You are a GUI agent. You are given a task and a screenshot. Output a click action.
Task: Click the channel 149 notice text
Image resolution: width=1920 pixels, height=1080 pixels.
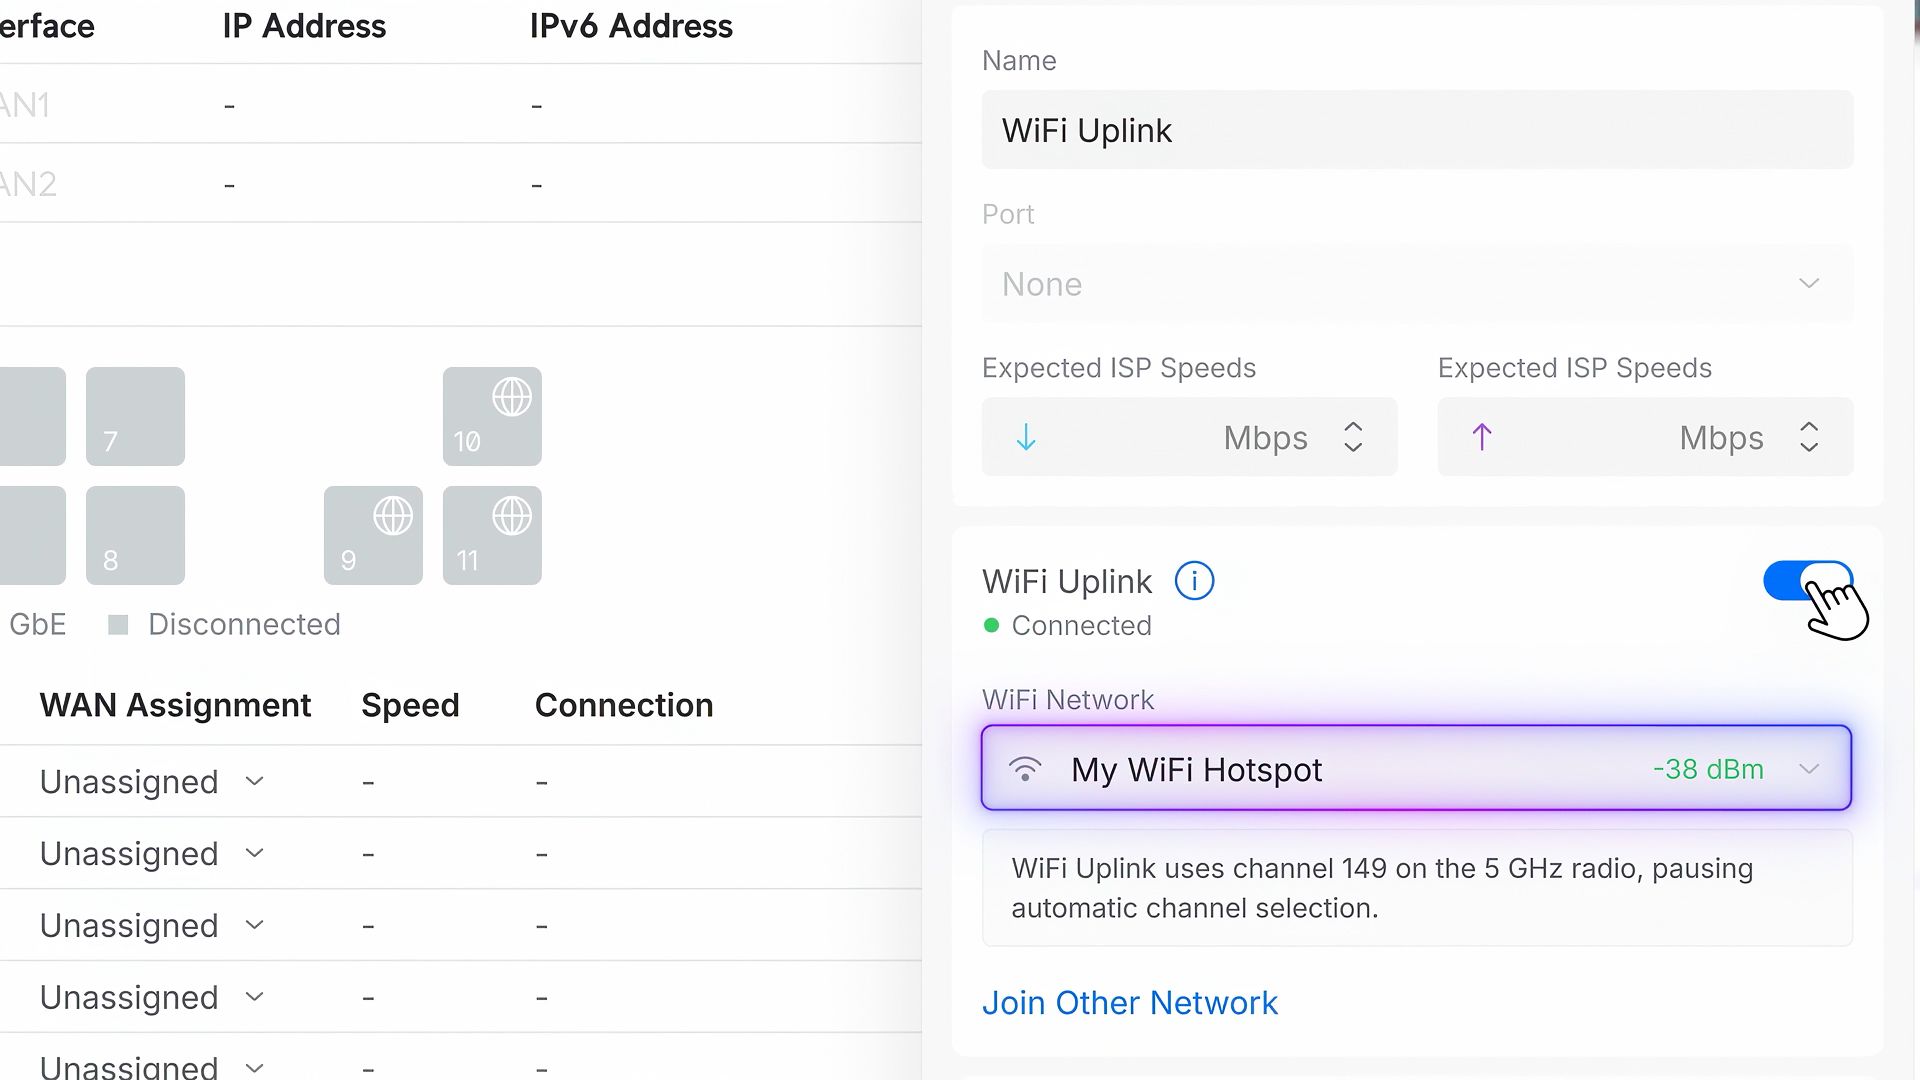[x=1382, y=888]
